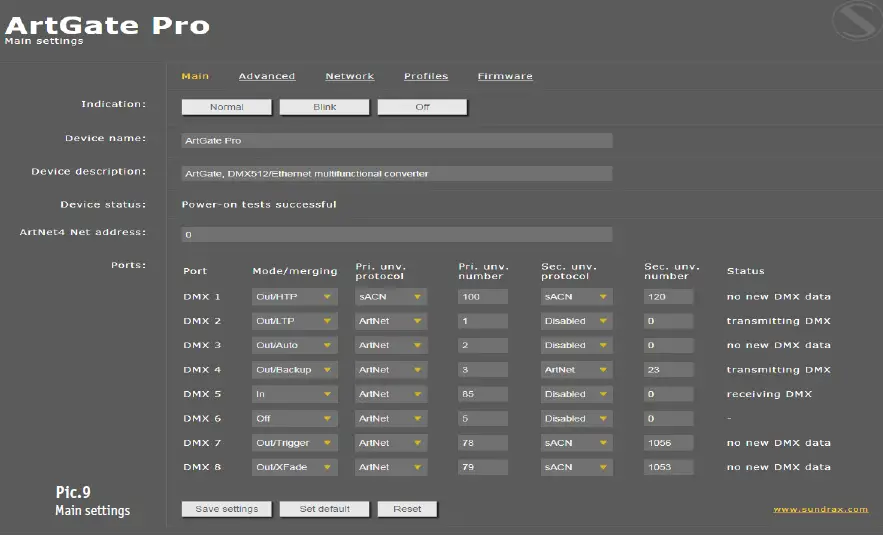Viewport: 883px width, 542px height.
Task: Edit DMX 2 secondary universe number field
Action: pos(668,321)
